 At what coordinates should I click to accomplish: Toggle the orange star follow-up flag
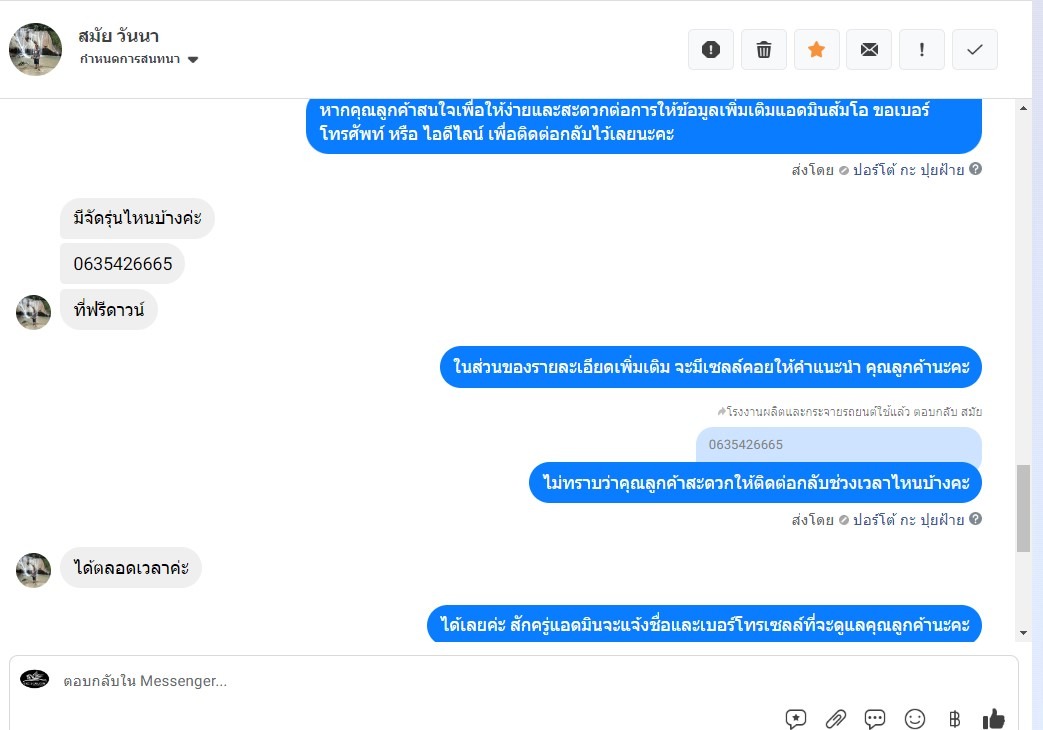pyautogui.click(x=816, y=49)
